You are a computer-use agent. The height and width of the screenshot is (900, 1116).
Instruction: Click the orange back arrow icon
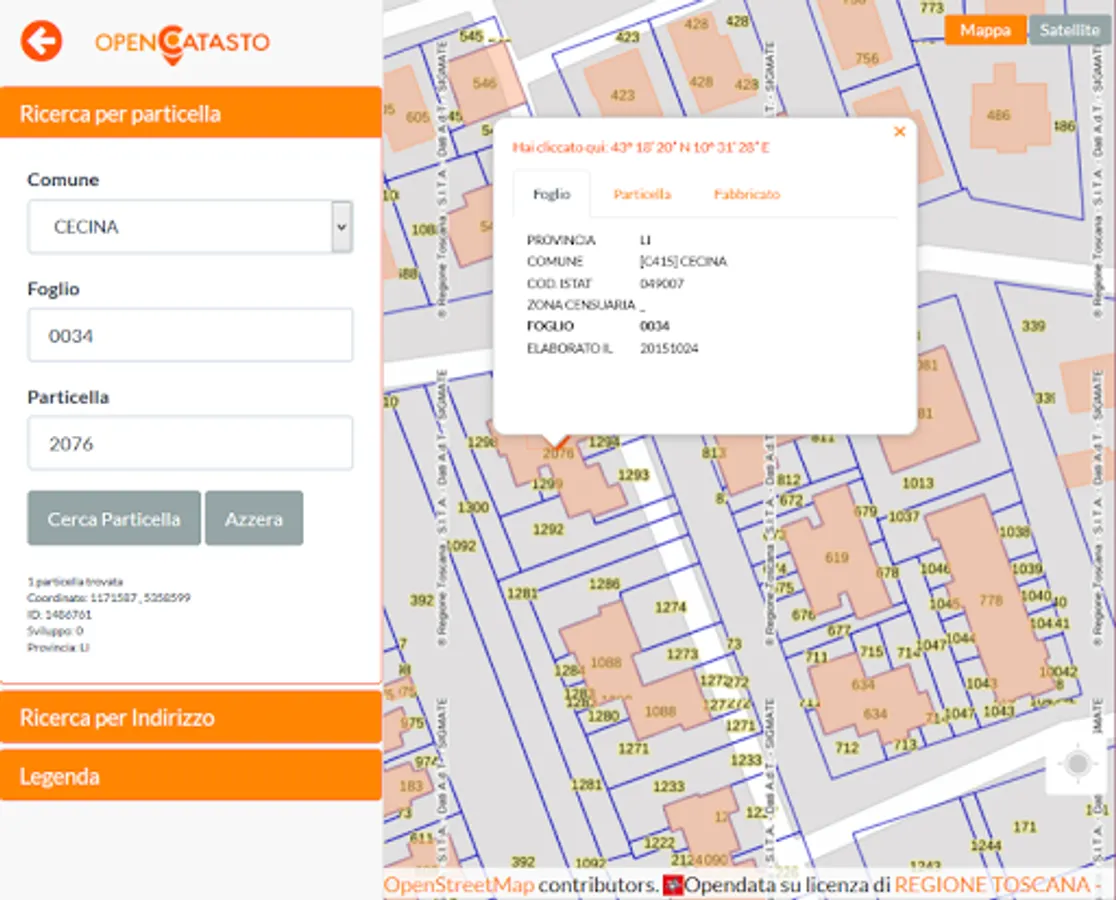[x=41, y=41]
